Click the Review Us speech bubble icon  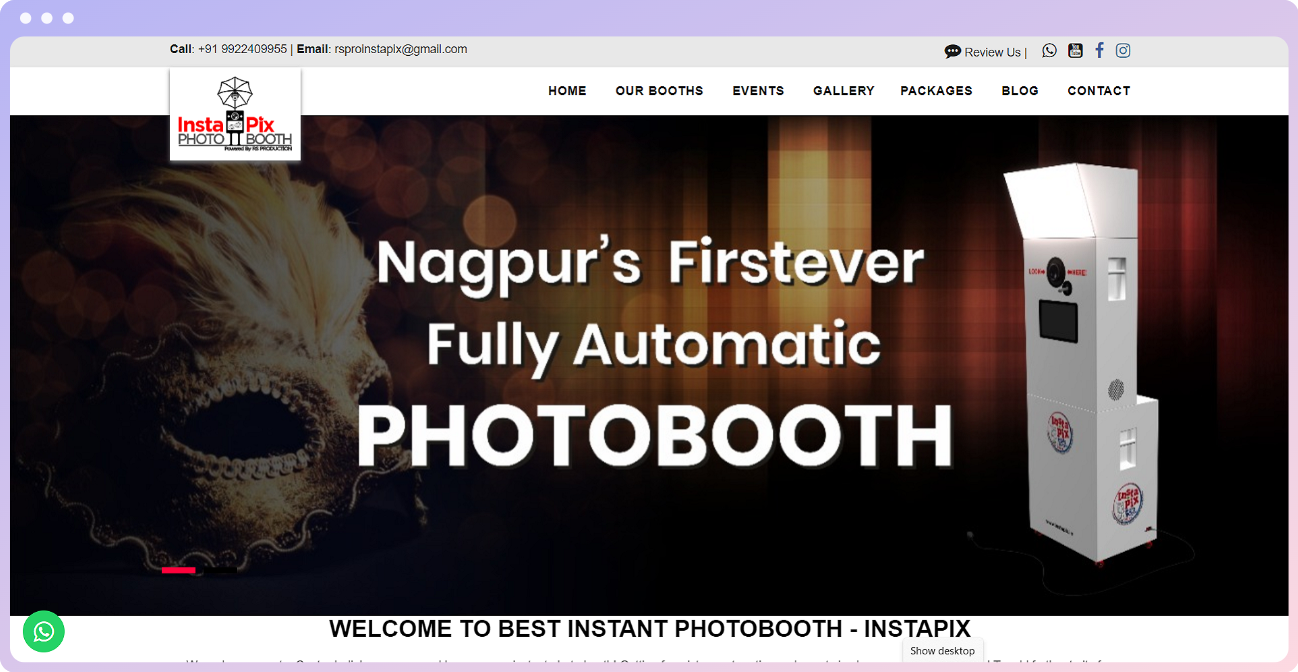point(953,52)
